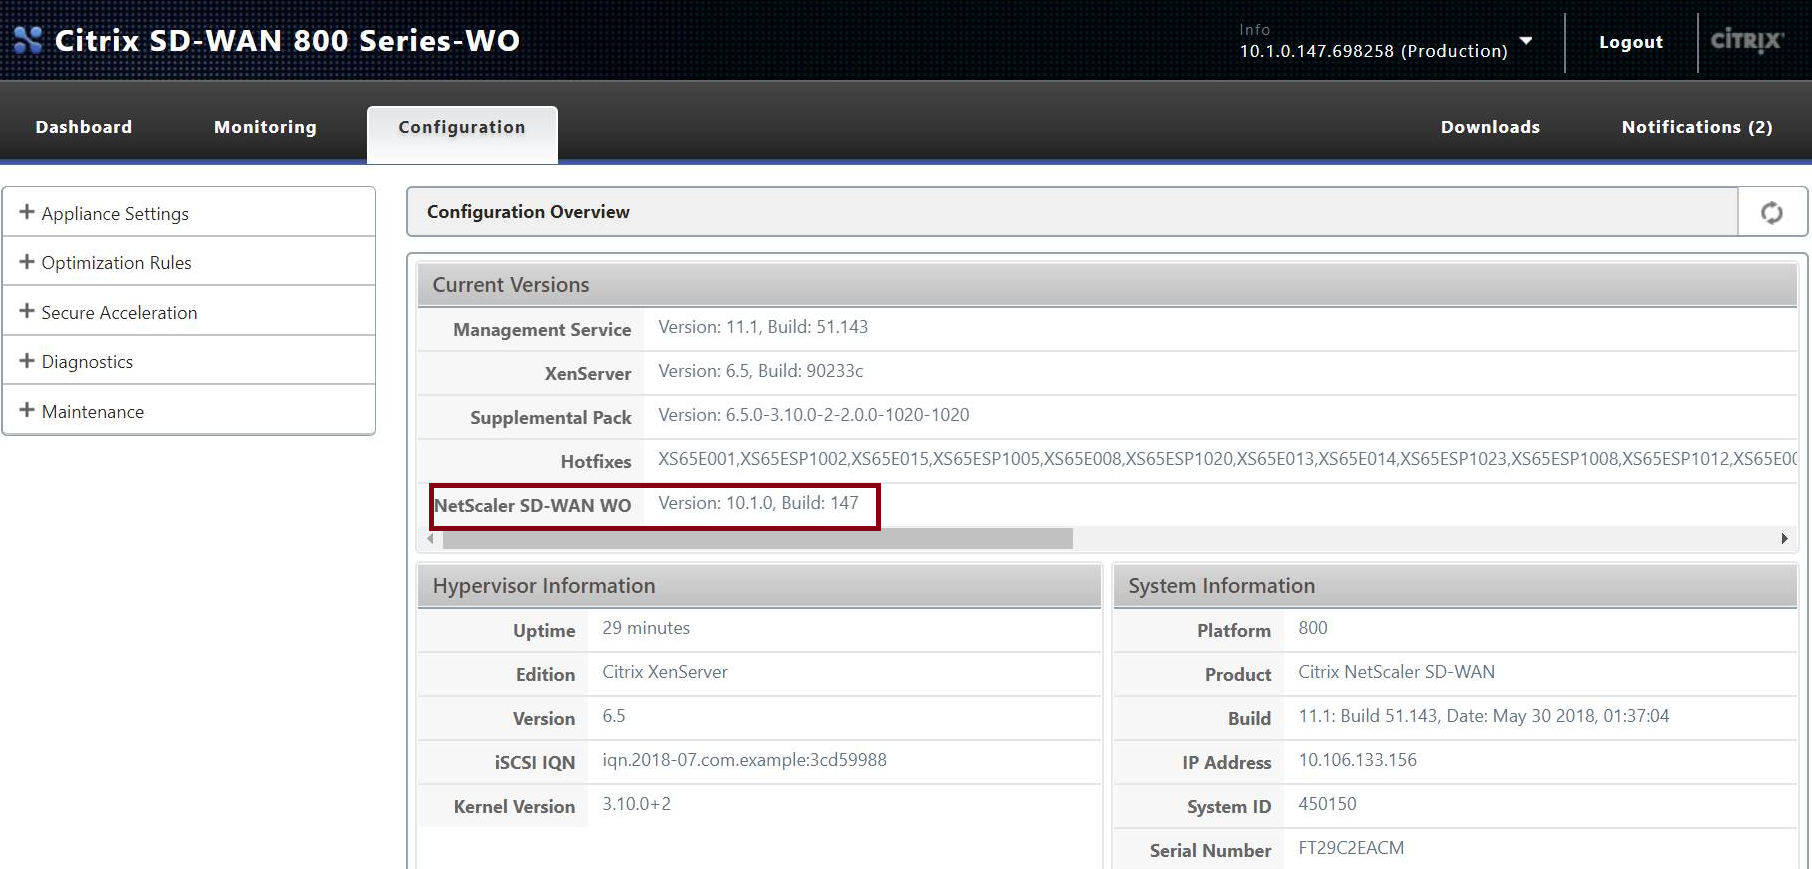This screenshot has width=1812, height=869.
Task: Click the refresh icon beside Configuration Overview
Action: (x=1771, y=212)
